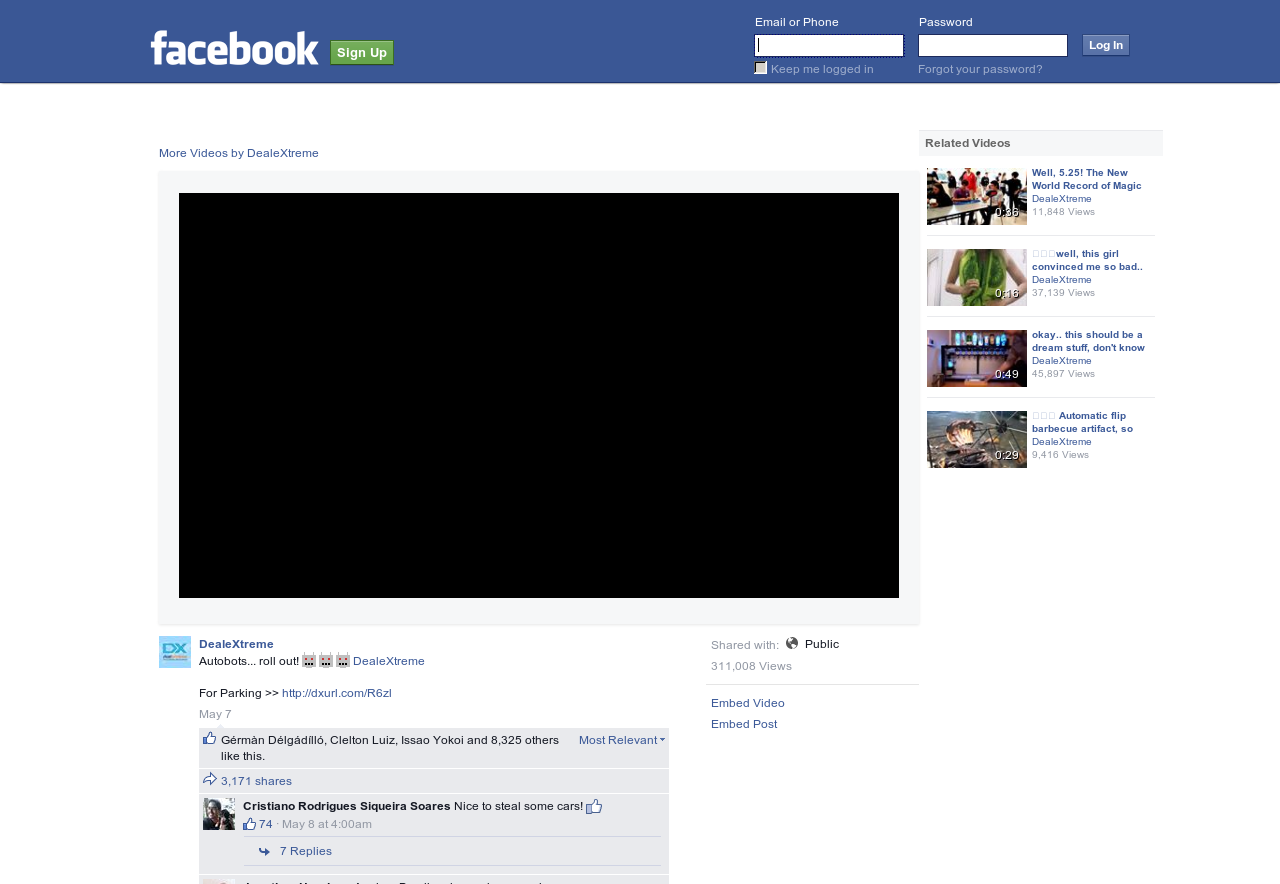Focus the Password field

click(x=993, y=45)
